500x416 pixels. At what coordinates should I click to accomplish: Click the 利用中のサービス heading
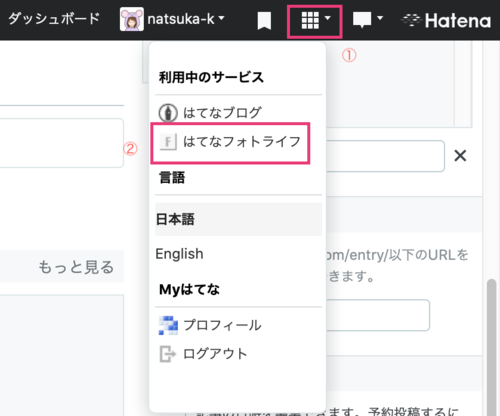[x=211, y=77]
